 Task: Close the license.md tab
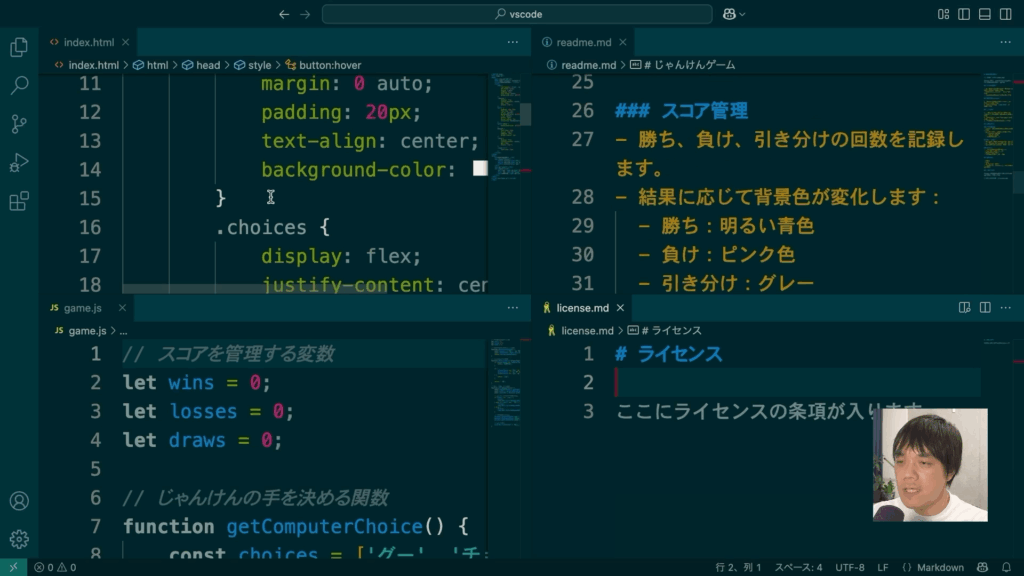621,308
